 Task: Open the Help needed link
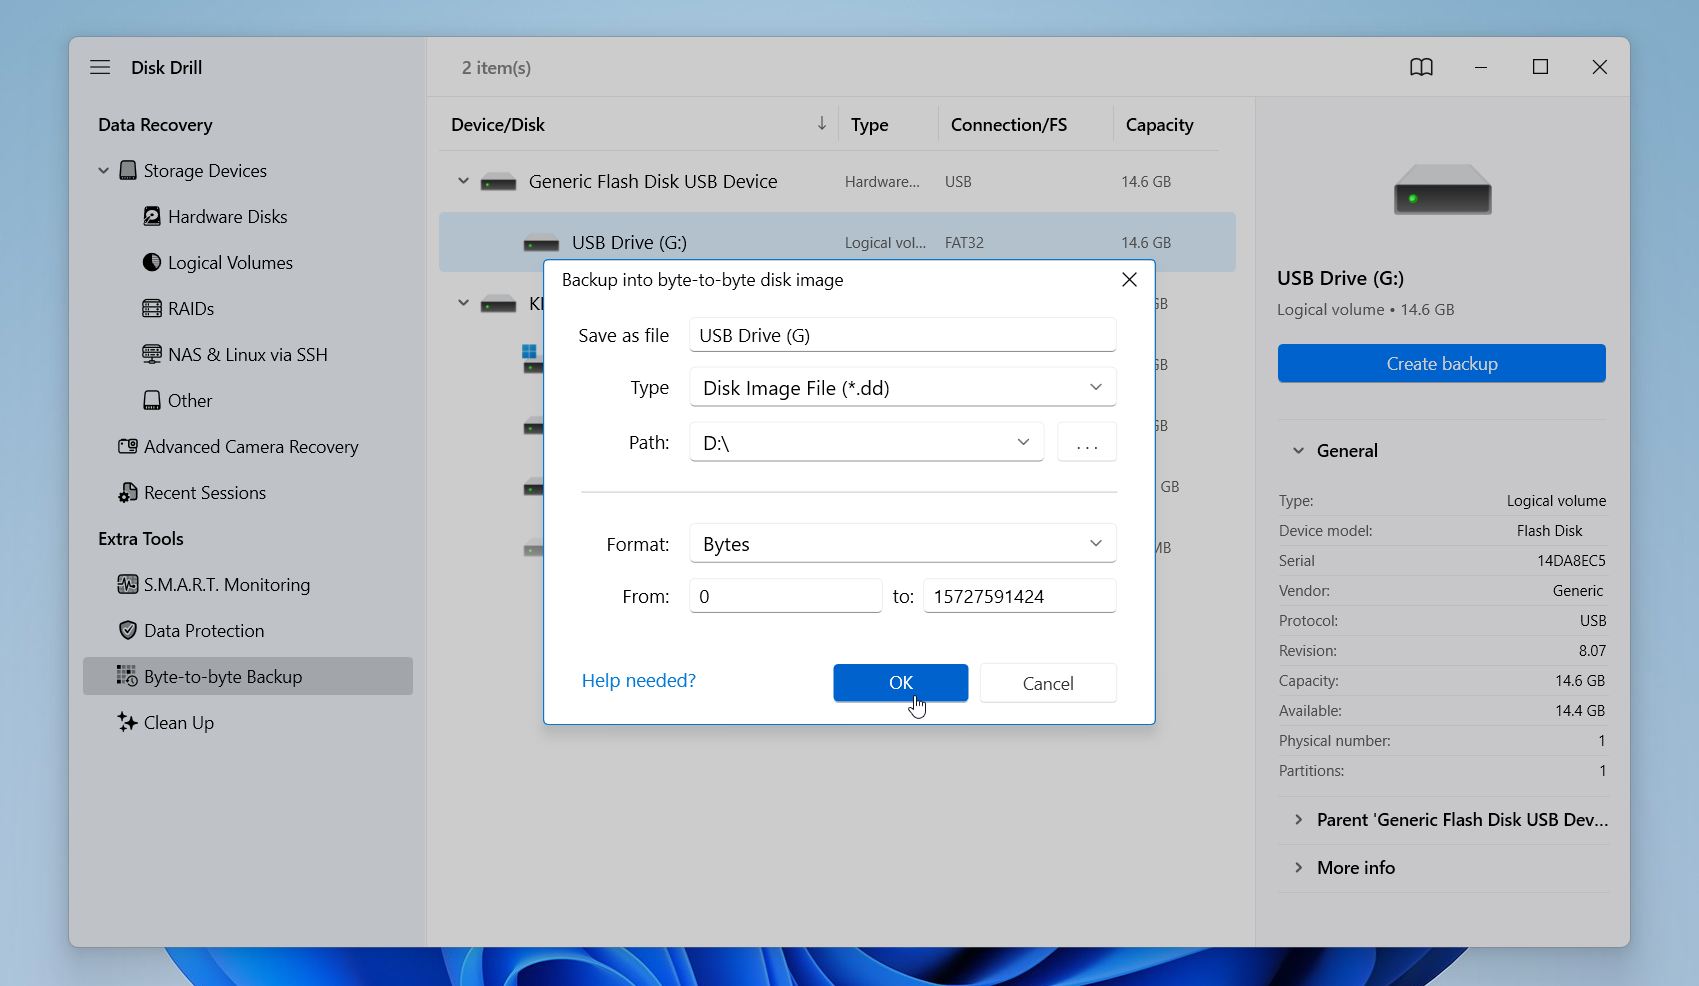[x=638, y=680]
